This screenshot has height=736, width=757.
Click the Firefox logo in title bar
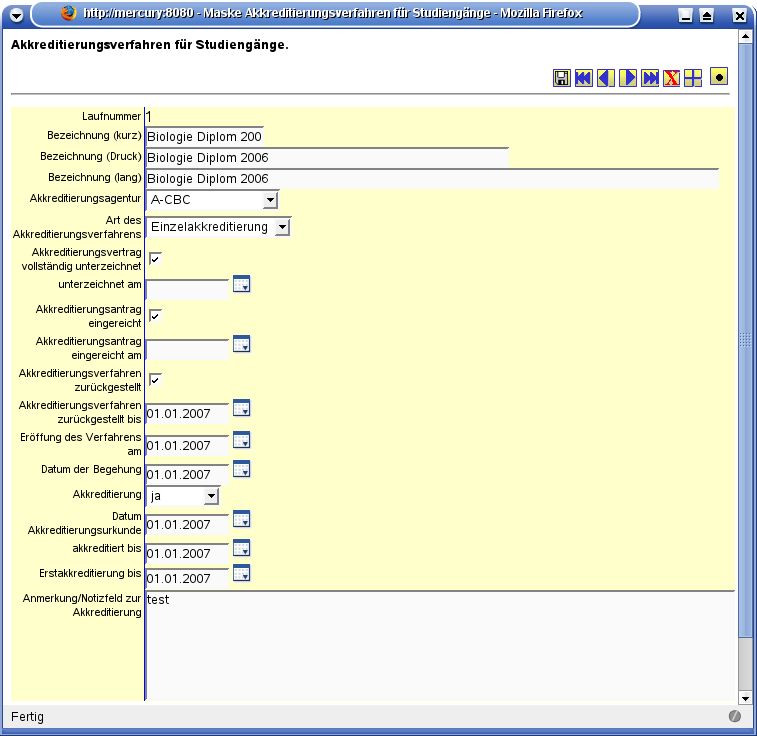[x=69, y=13]
